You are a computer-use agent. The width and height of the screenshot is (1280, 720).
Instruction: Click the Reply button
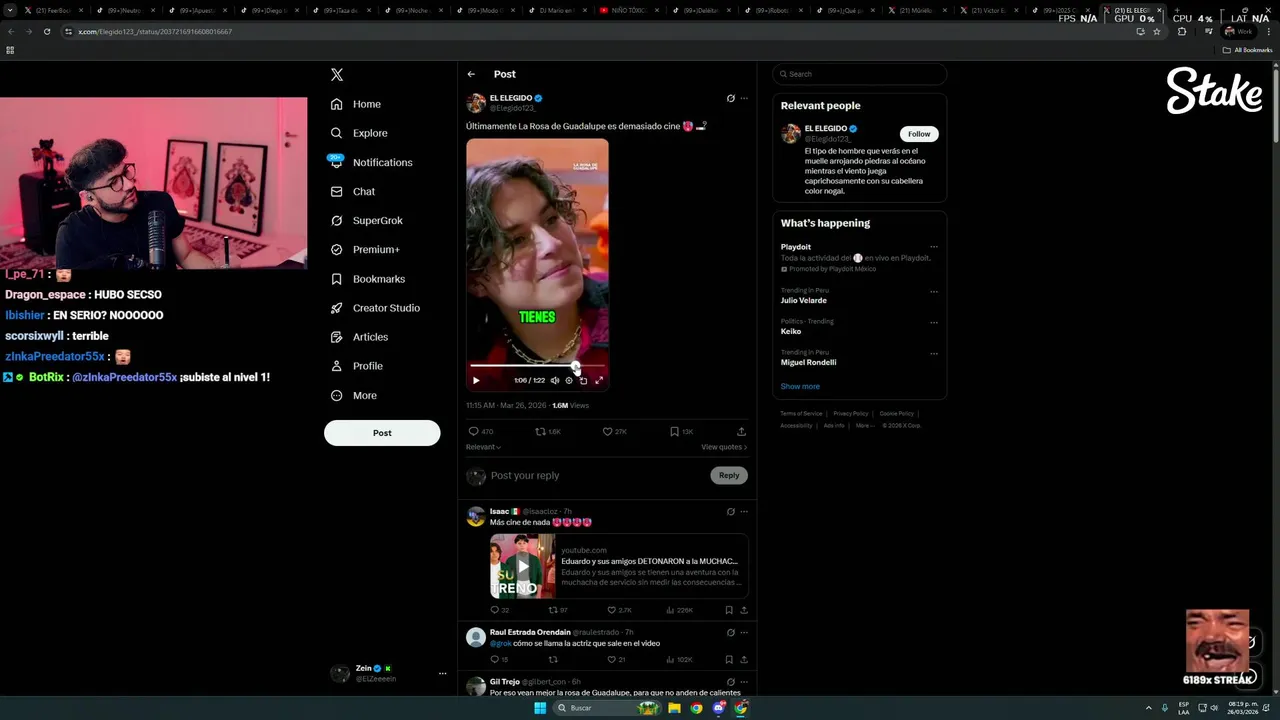coord(729,476)
